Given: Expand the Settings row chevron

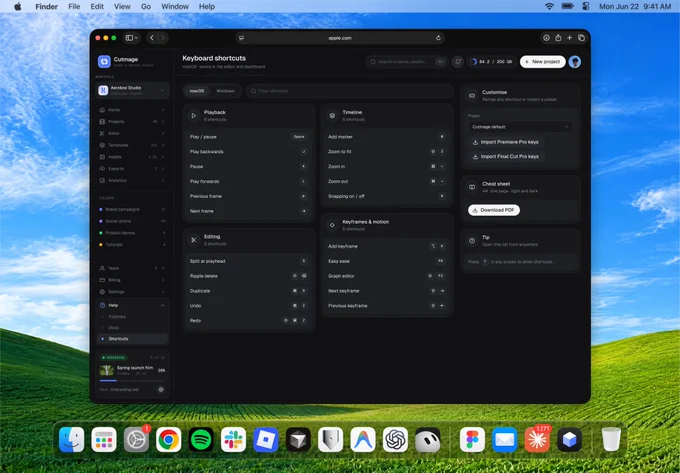Looking at the screenshot, I should 163,292.
